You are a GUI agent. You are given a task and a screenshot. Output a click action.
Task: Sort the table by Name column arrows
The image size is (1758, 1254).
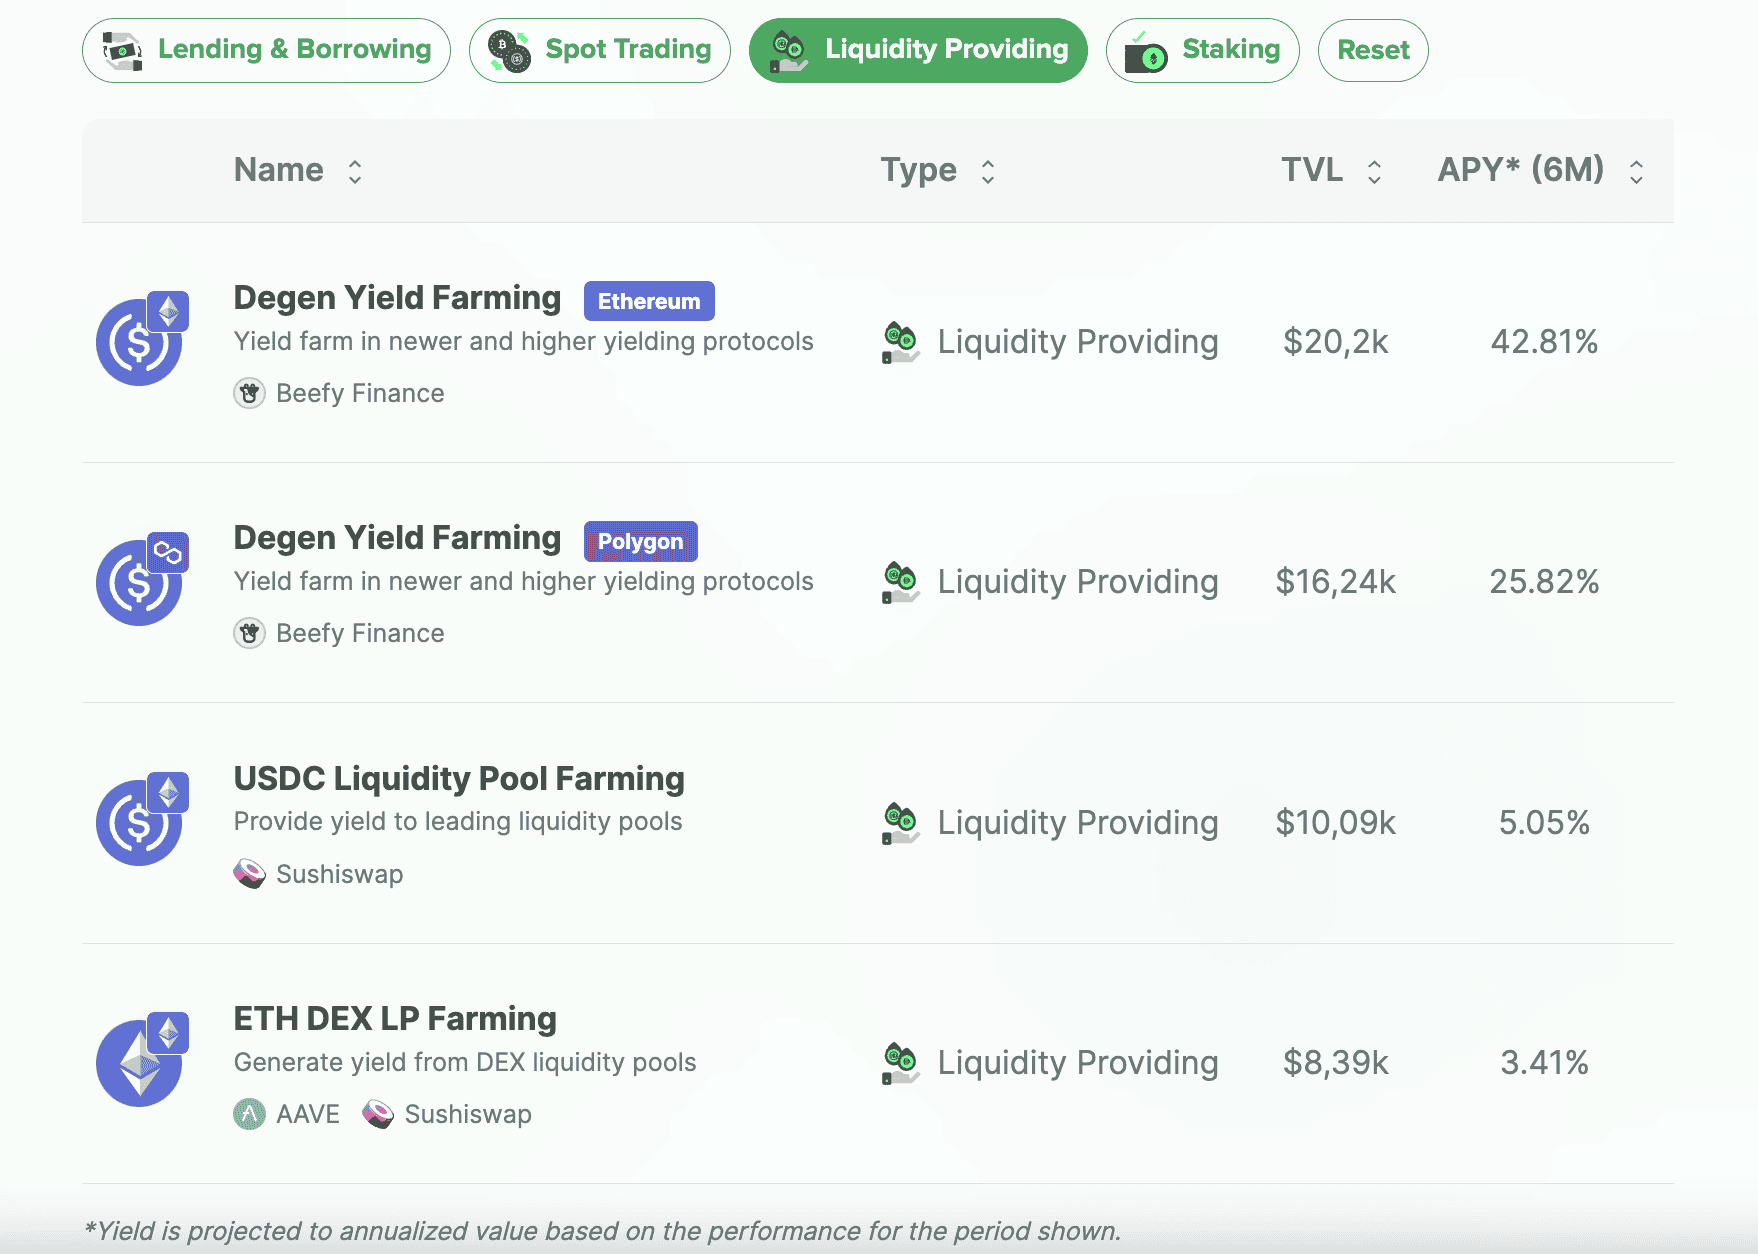355,172
